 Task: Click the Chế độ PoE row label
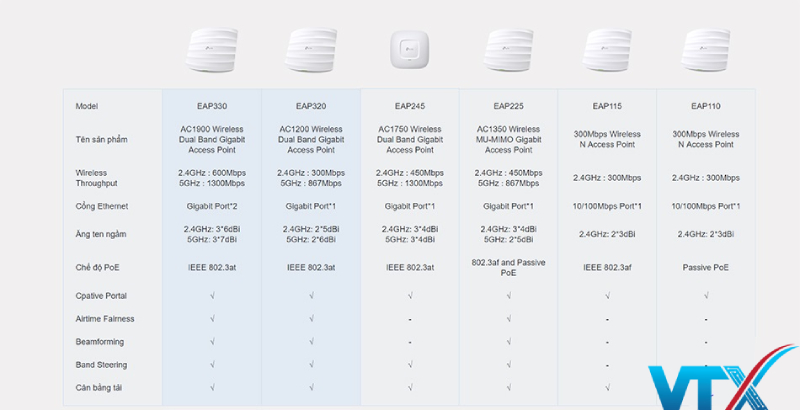click(x=97, y=267)
